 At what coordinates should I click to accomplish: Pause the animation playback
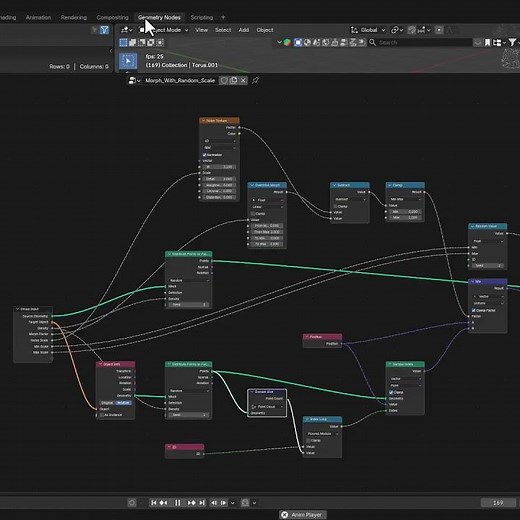(x=177, y=503)
